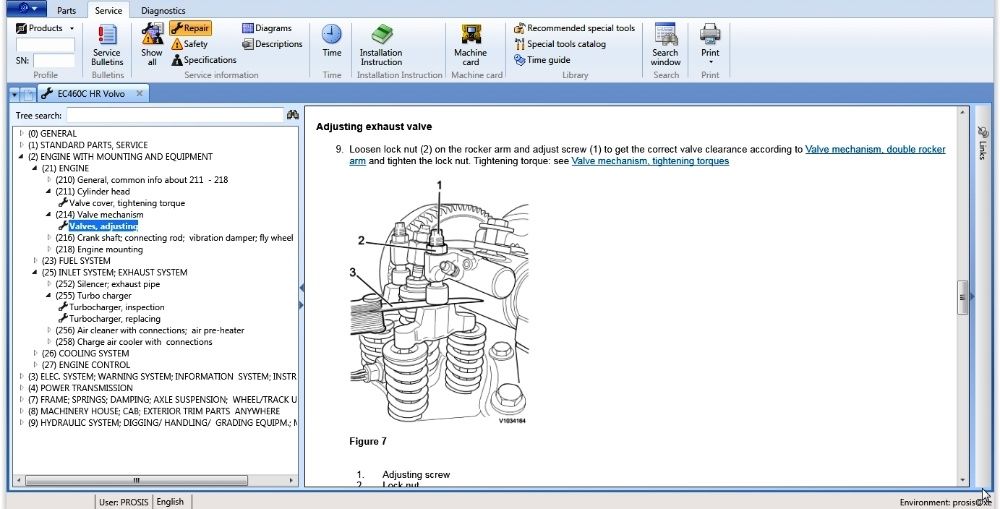Click the Print dropdown arrow
1000x509 pixels.
(x=710, y=62)
